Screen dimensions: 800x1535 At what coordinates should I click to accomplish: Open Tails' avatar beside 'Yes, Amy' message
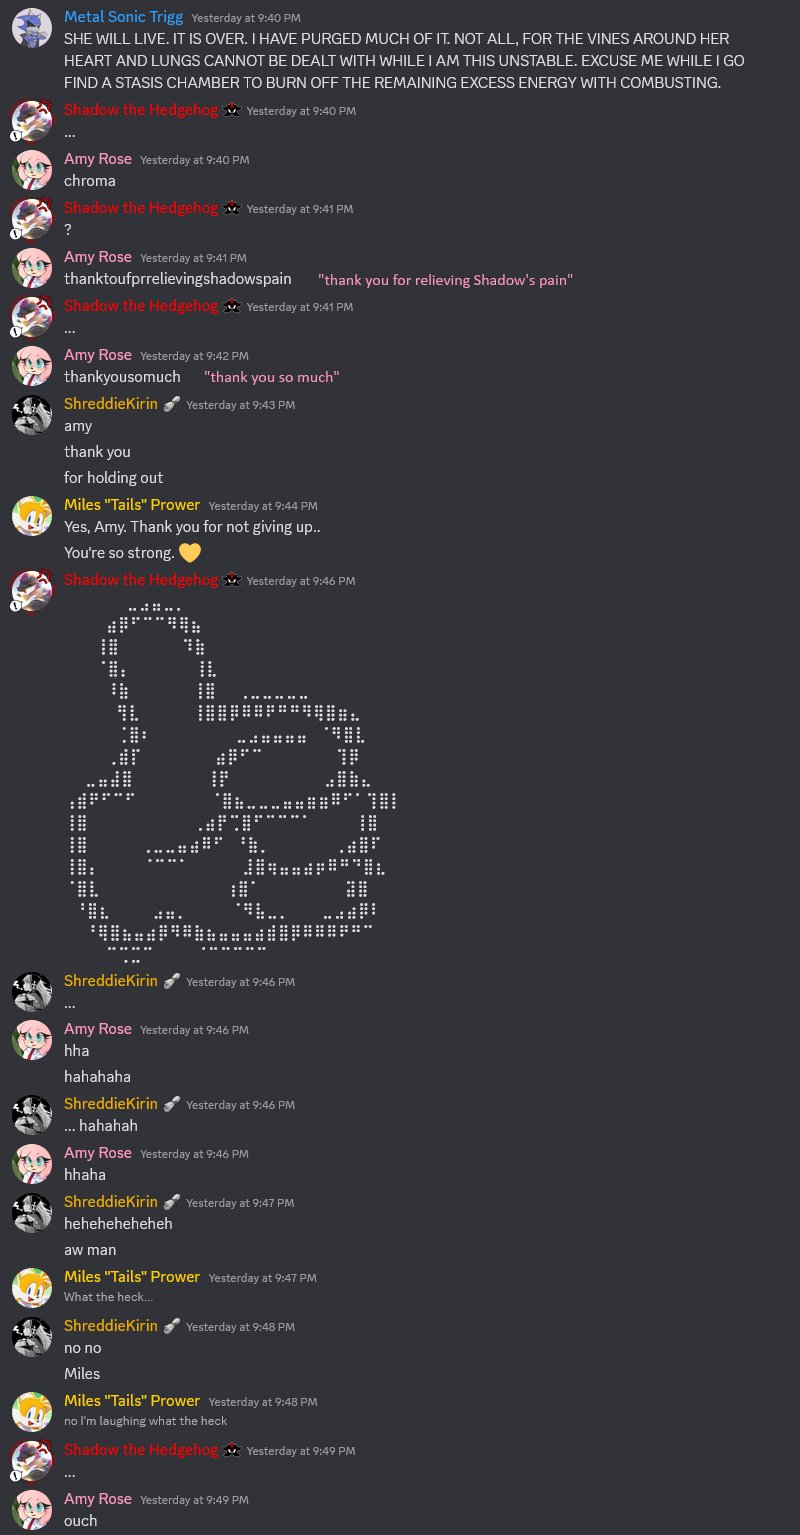coord(32,515)
